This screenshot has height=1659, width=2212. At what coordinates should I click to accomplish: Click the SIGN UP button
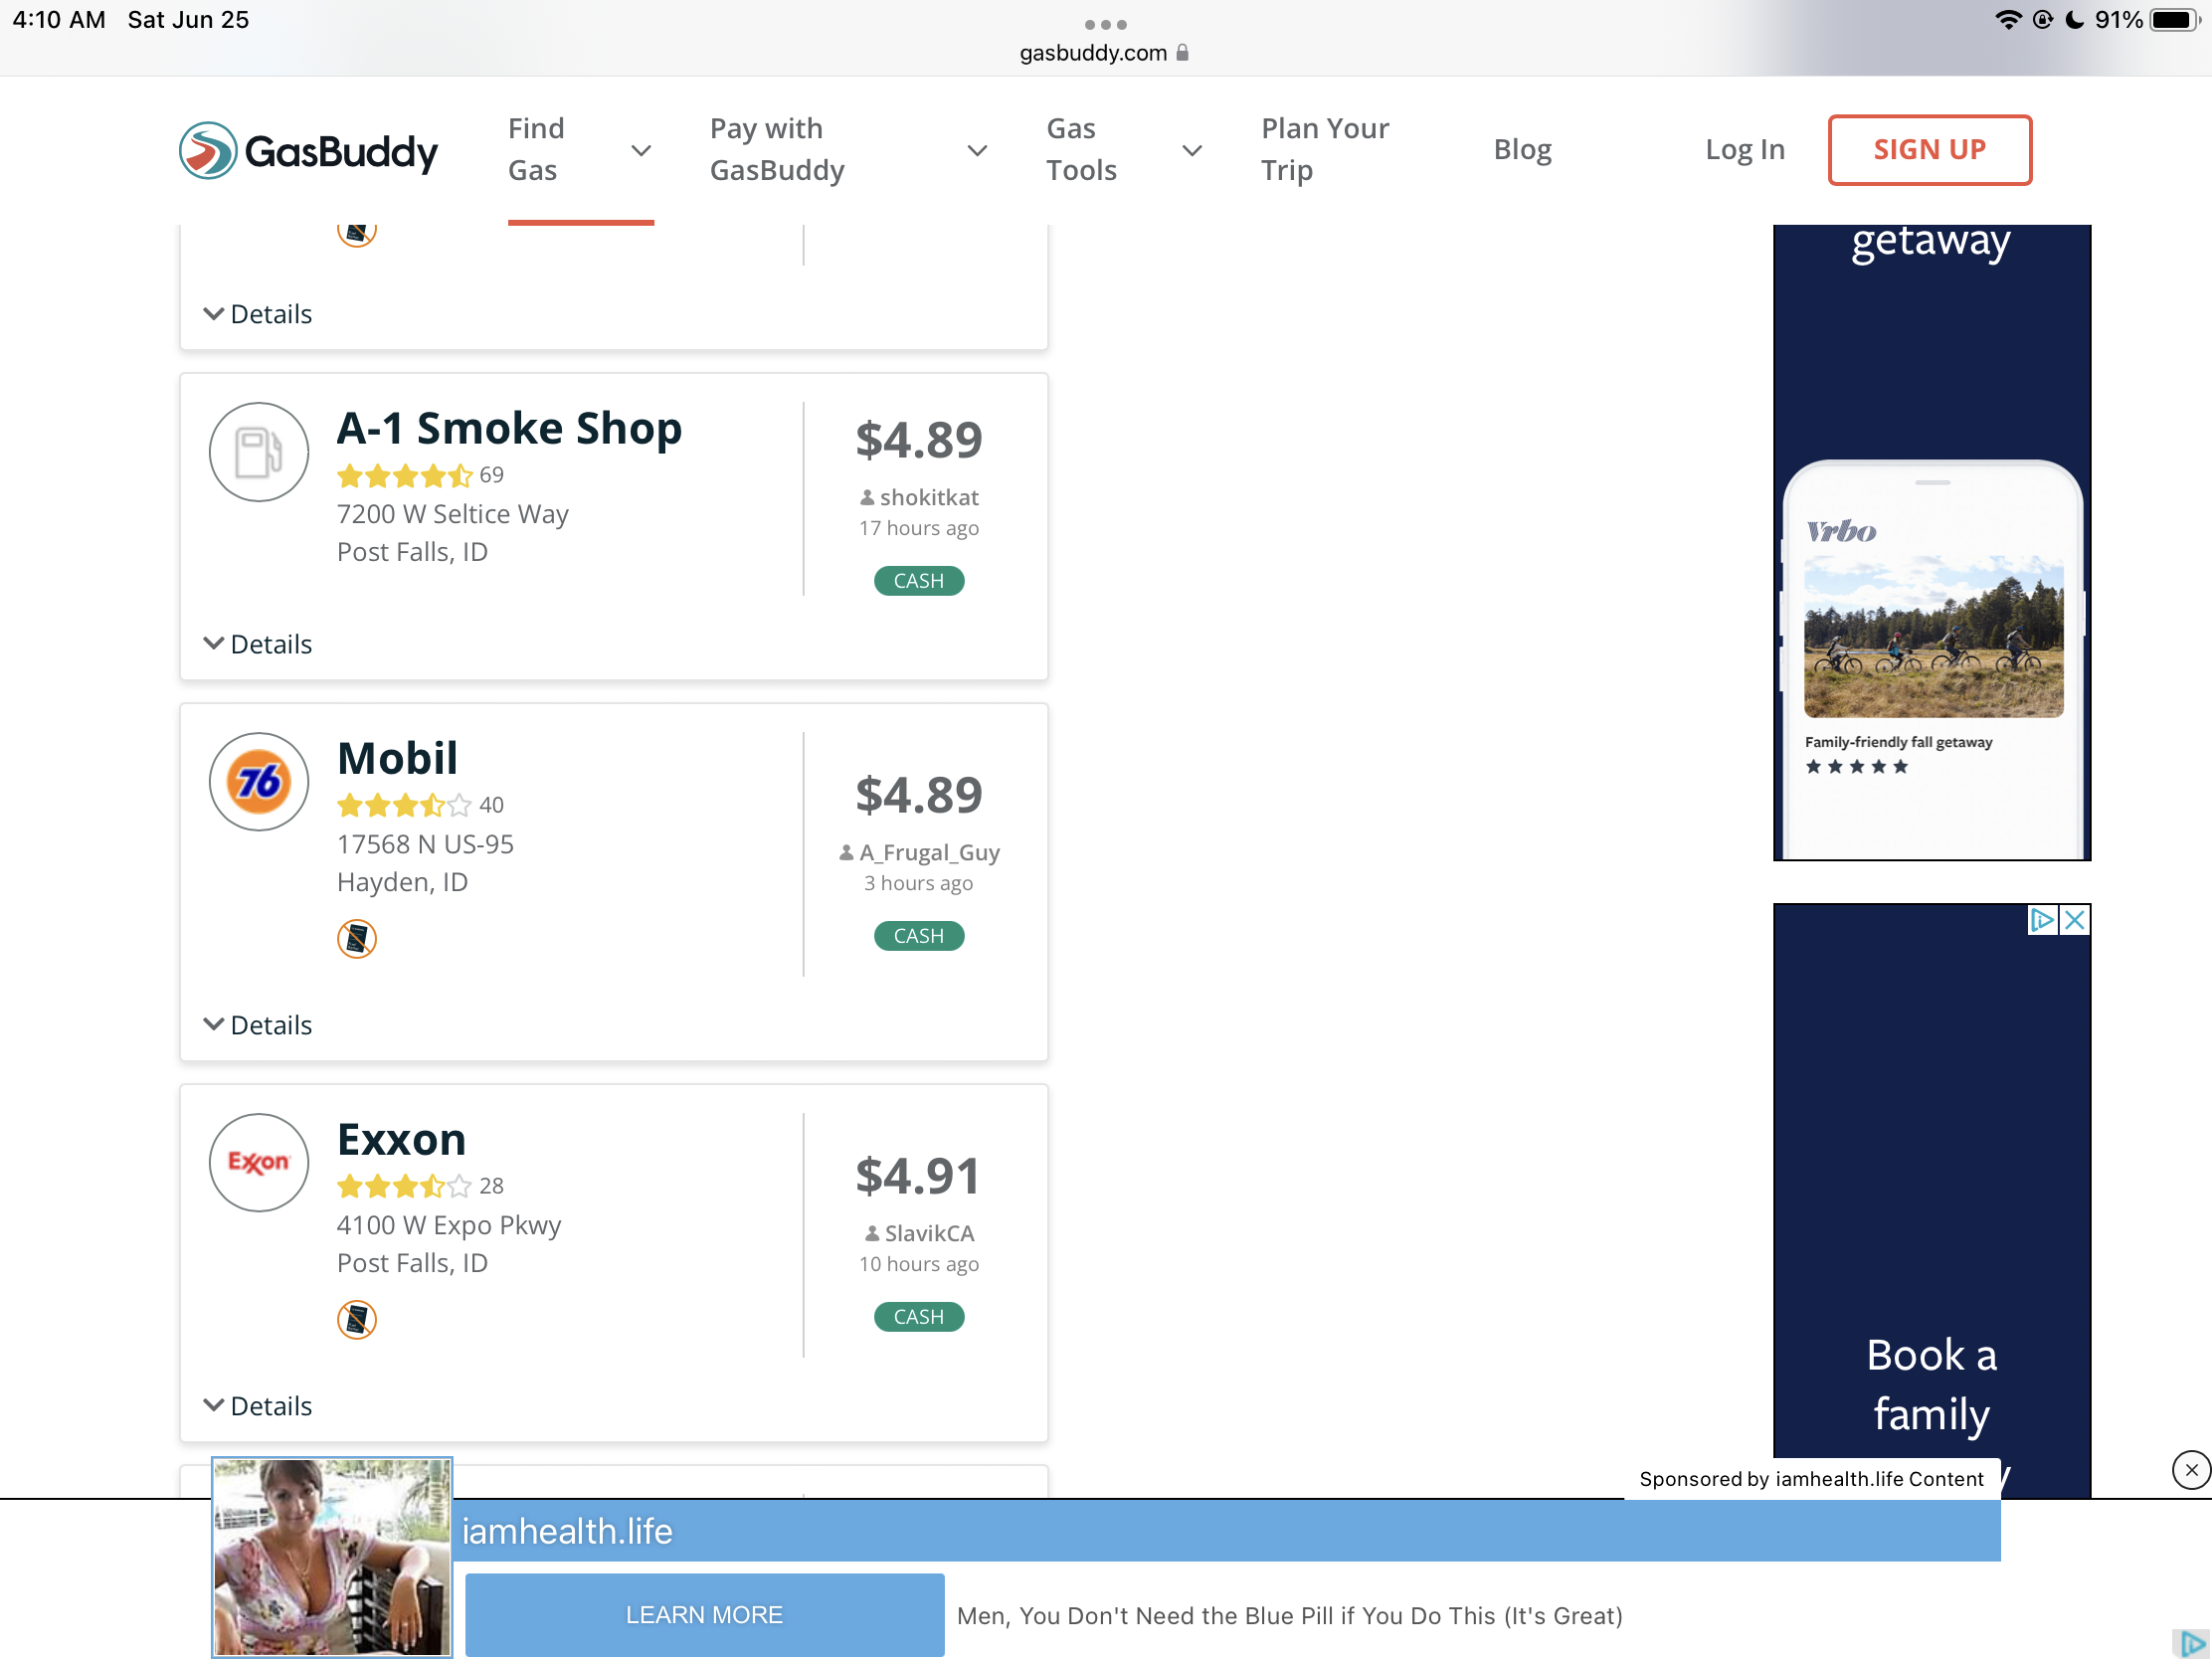pos(1929,150)
